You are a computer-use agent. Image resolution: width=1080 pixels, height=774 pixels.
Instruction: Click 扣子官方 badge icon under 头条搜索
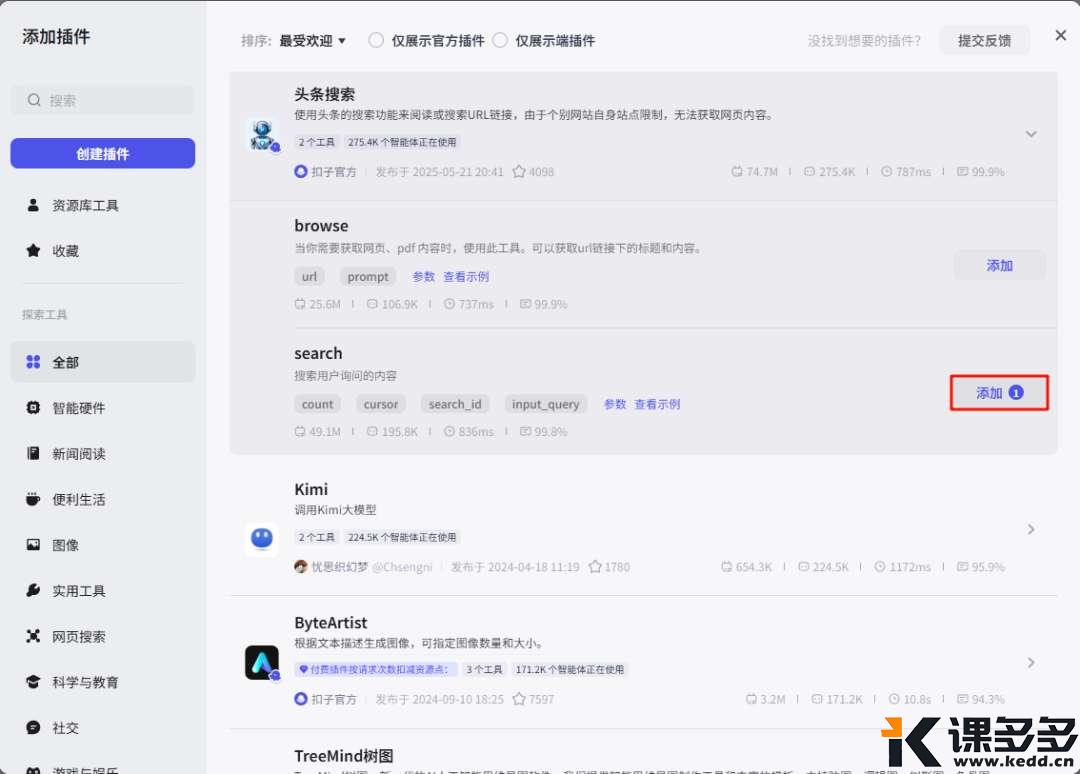click(x=300, y=171)
